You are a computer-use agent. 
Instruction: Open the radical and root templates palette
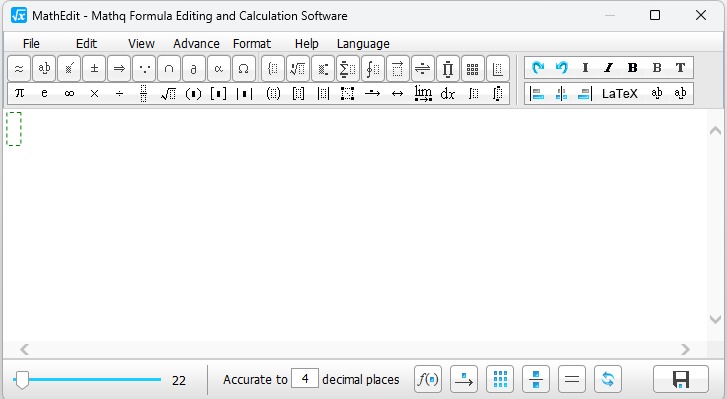(x=298, y=69)
